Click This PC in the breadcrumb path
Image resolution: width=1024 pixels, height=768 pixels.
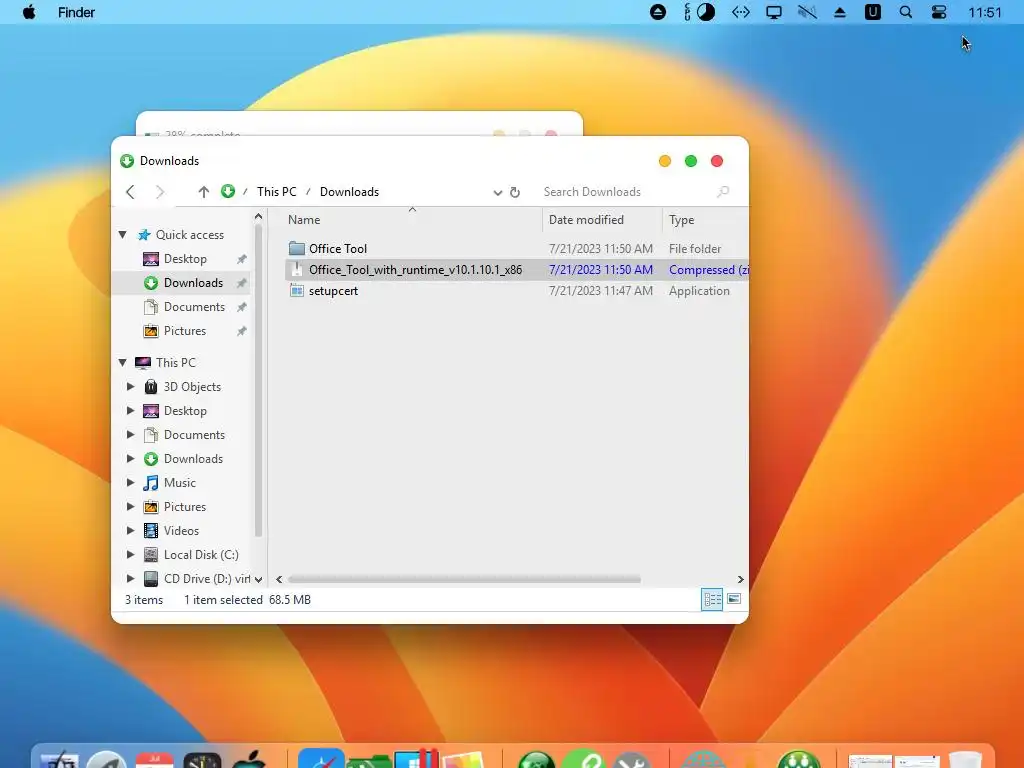click(277, 192)
